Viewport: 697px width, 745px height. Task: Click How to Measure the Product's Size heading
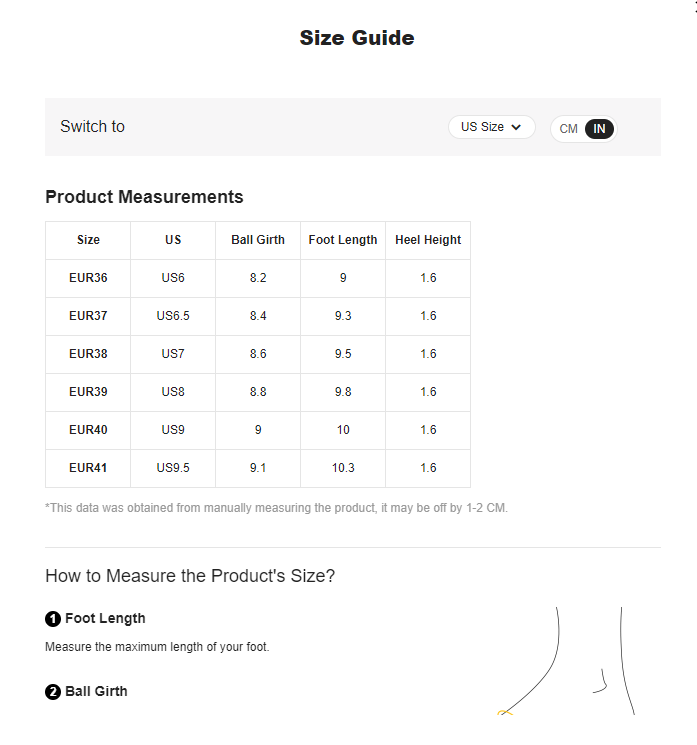190,576
